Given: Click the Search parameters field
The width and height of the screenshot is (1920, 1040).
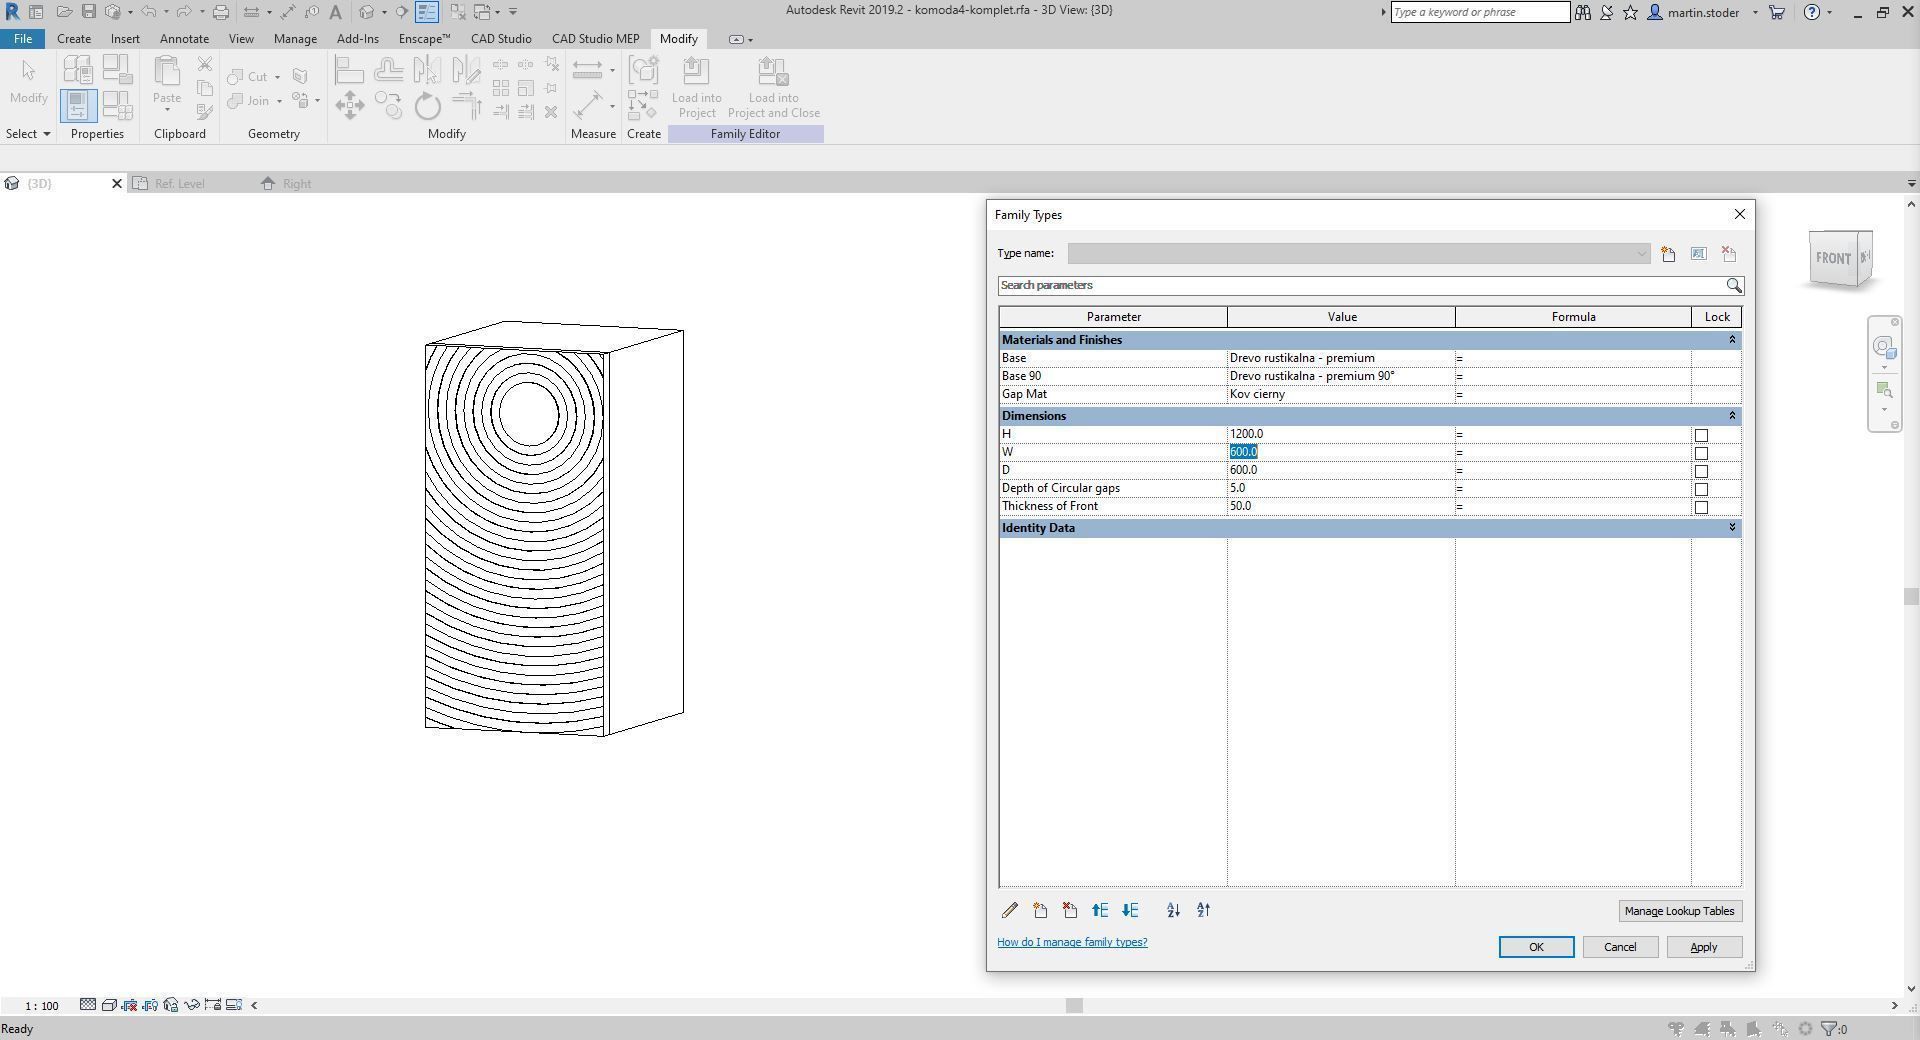Looking at the screenshot, I should tap(1300, 285).
